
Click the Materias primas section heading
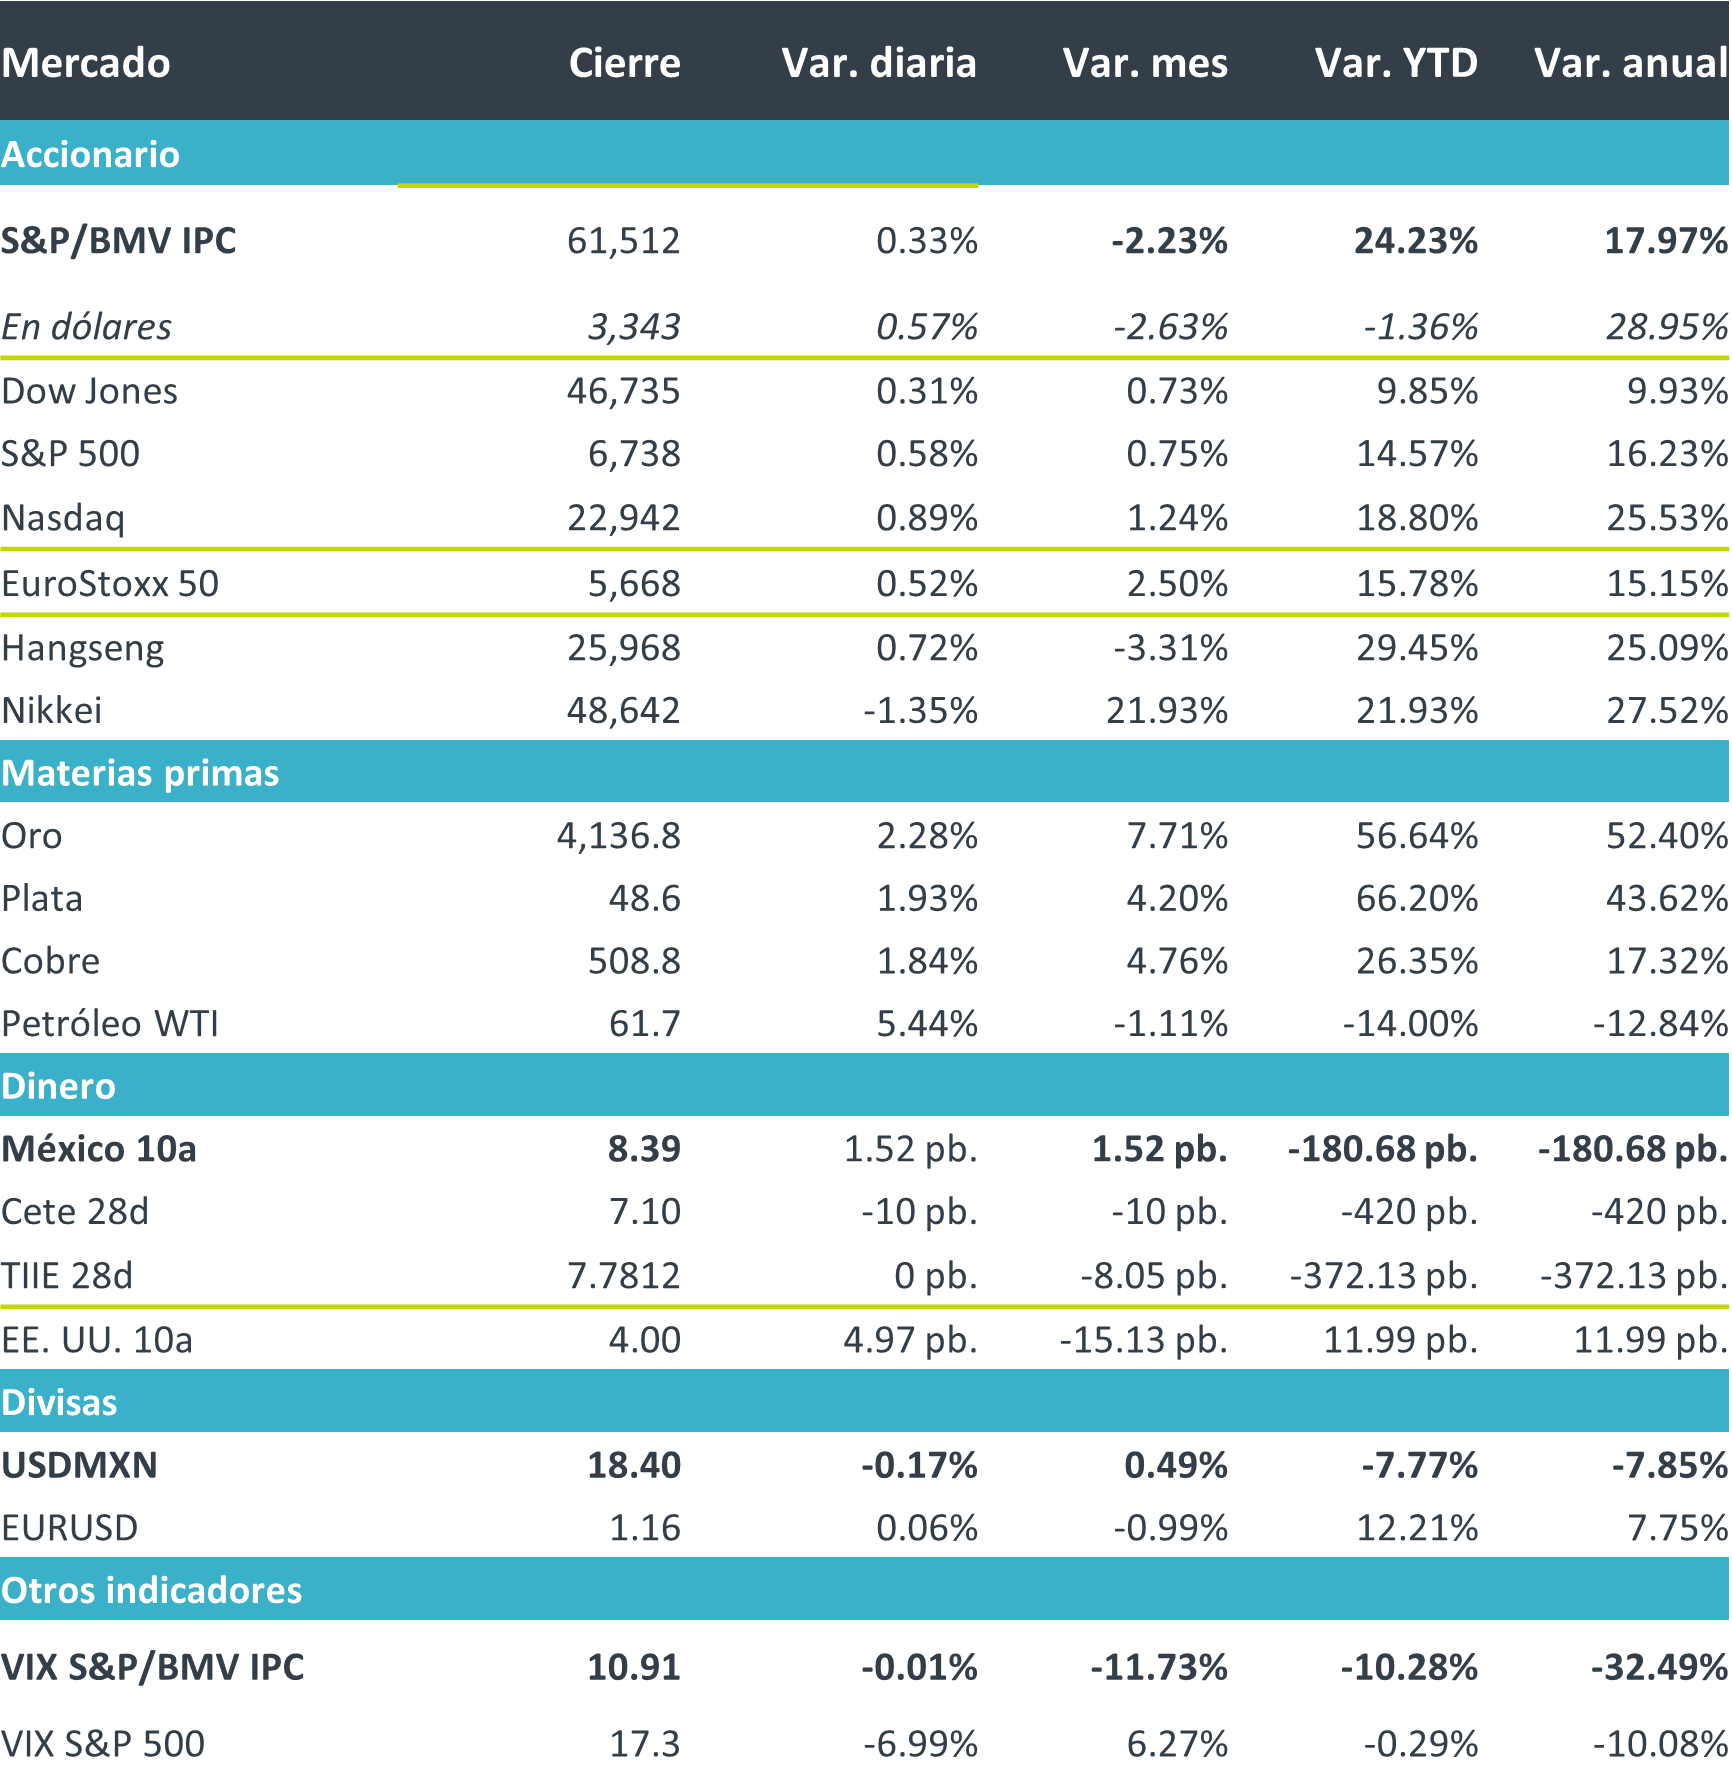coord(140,773)
